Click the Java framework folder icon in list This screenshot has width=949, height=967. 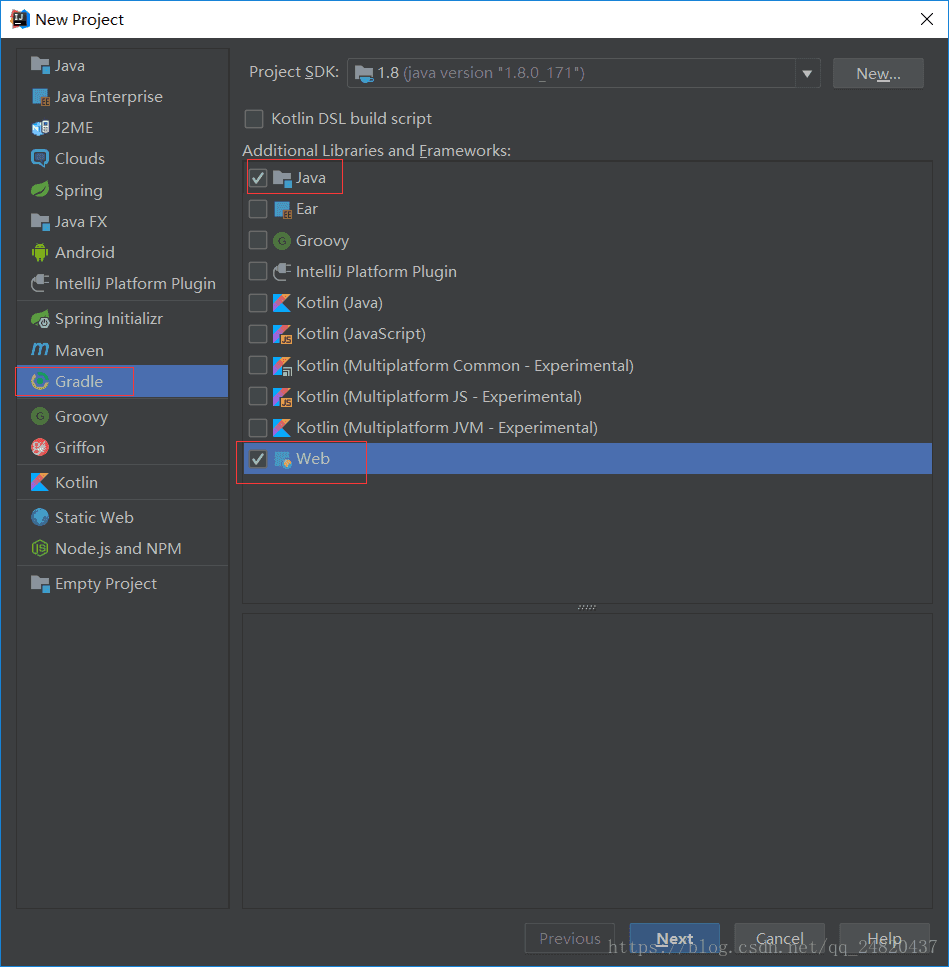[x=282, y=178]
